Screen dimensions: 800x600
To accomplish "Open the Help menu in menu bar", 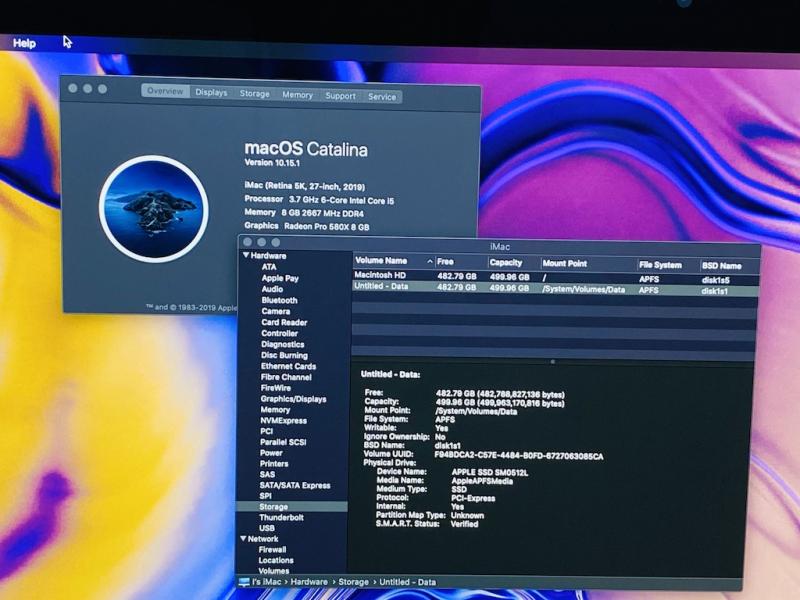I will (x=24, y=43).
